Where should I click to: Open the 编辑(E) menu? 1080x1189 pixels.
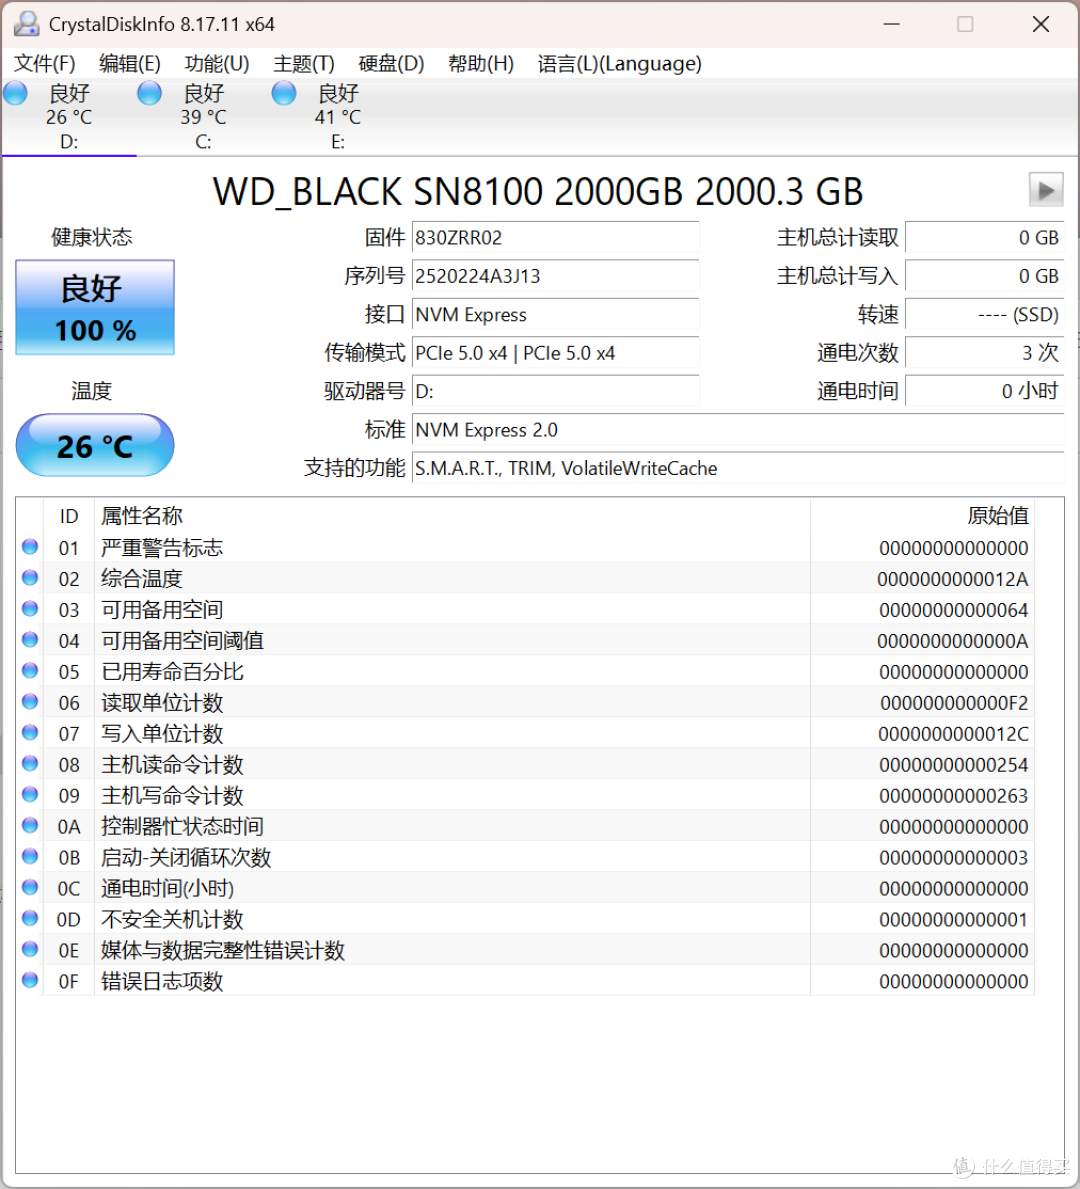(x=130, y=64)
